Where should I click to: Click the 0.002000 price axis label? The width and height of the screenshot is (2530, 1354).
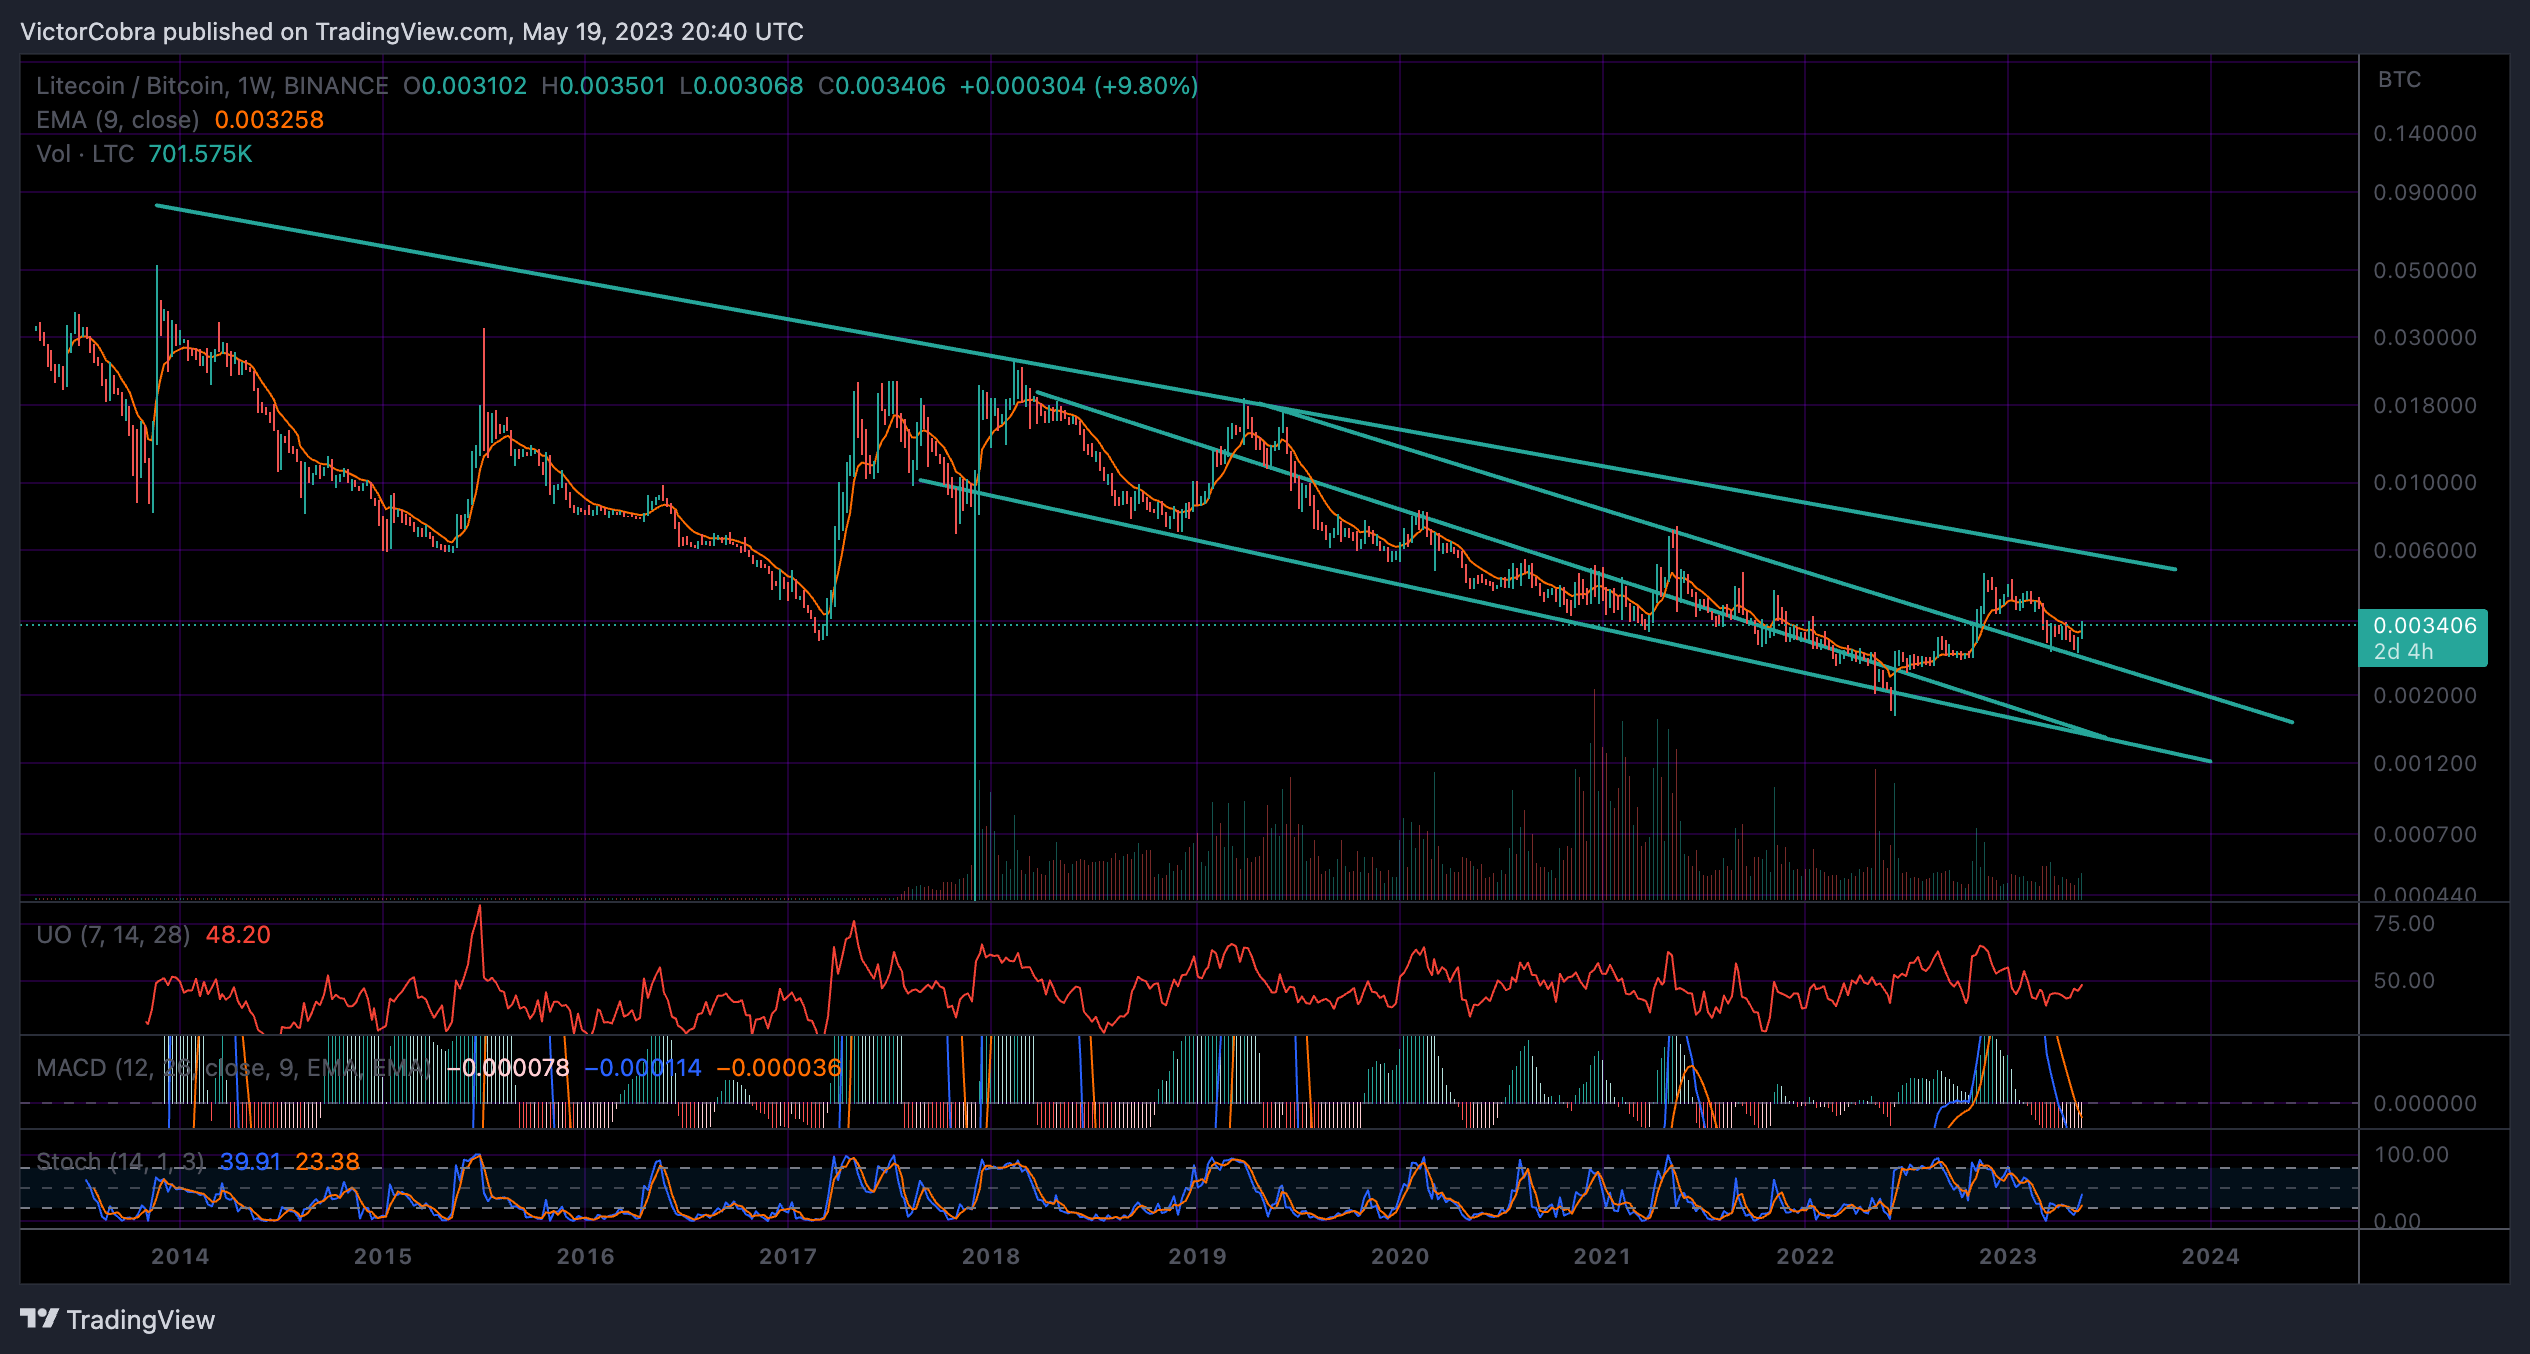coord(2425,696)
